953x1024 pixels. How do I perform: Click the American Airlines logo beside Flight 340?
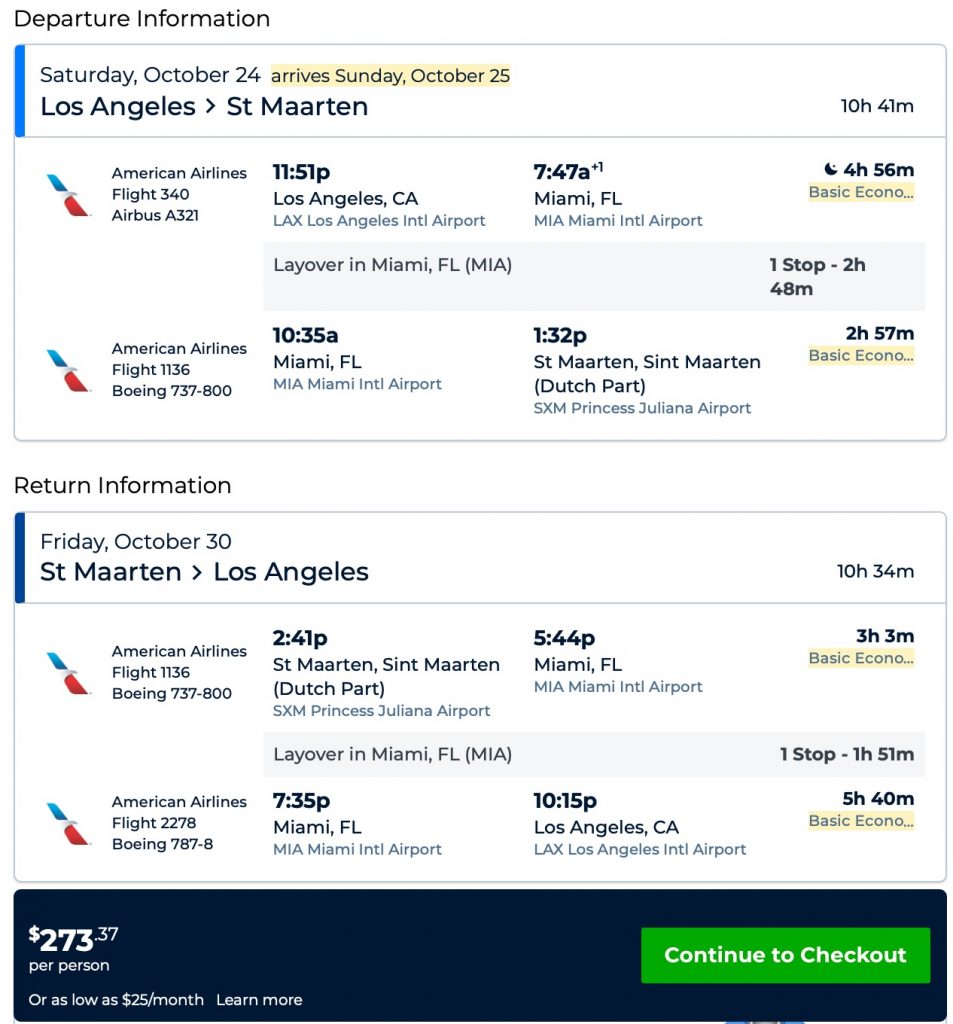(68, 195)
